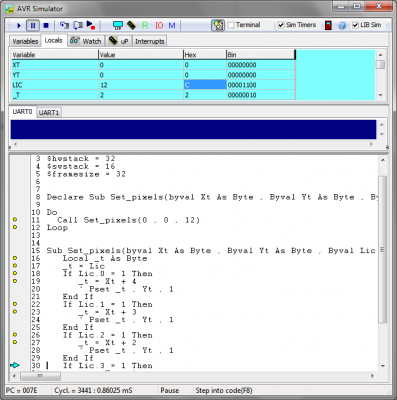Open the uP tab
This screenshot has width=397, height=400.
[119, 41]
